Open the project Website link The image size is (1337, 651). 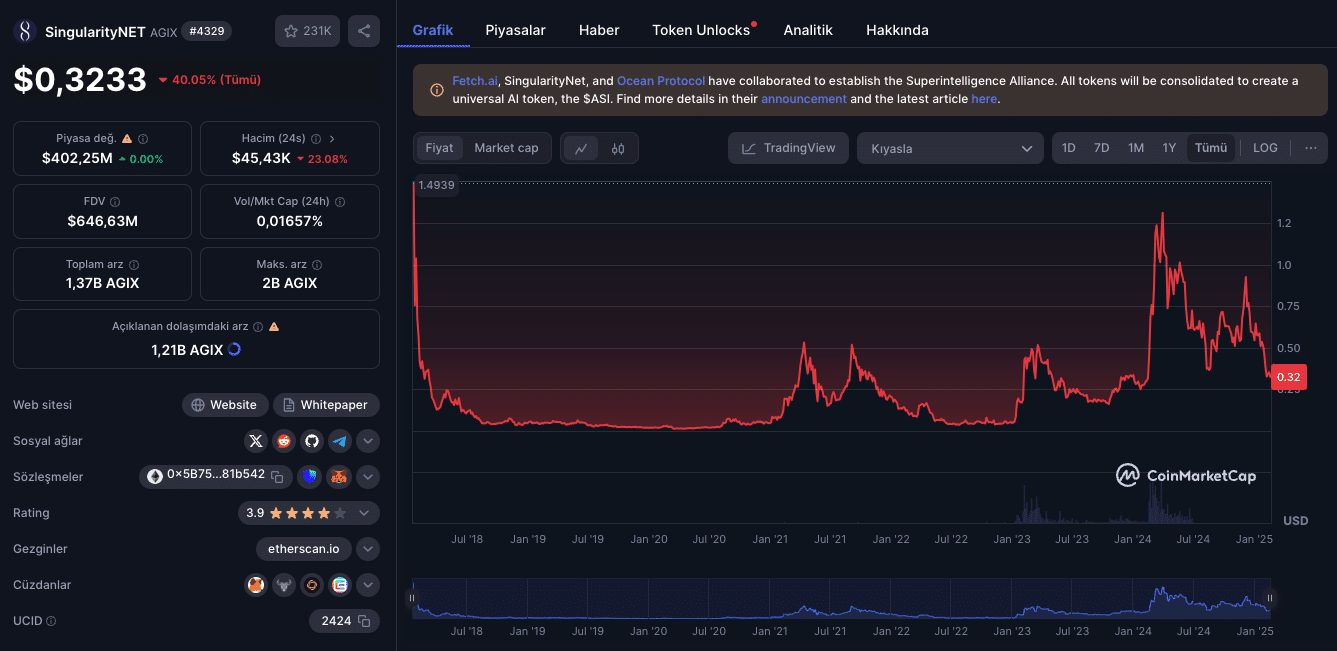pyautogui.click(x=225, y=405)
